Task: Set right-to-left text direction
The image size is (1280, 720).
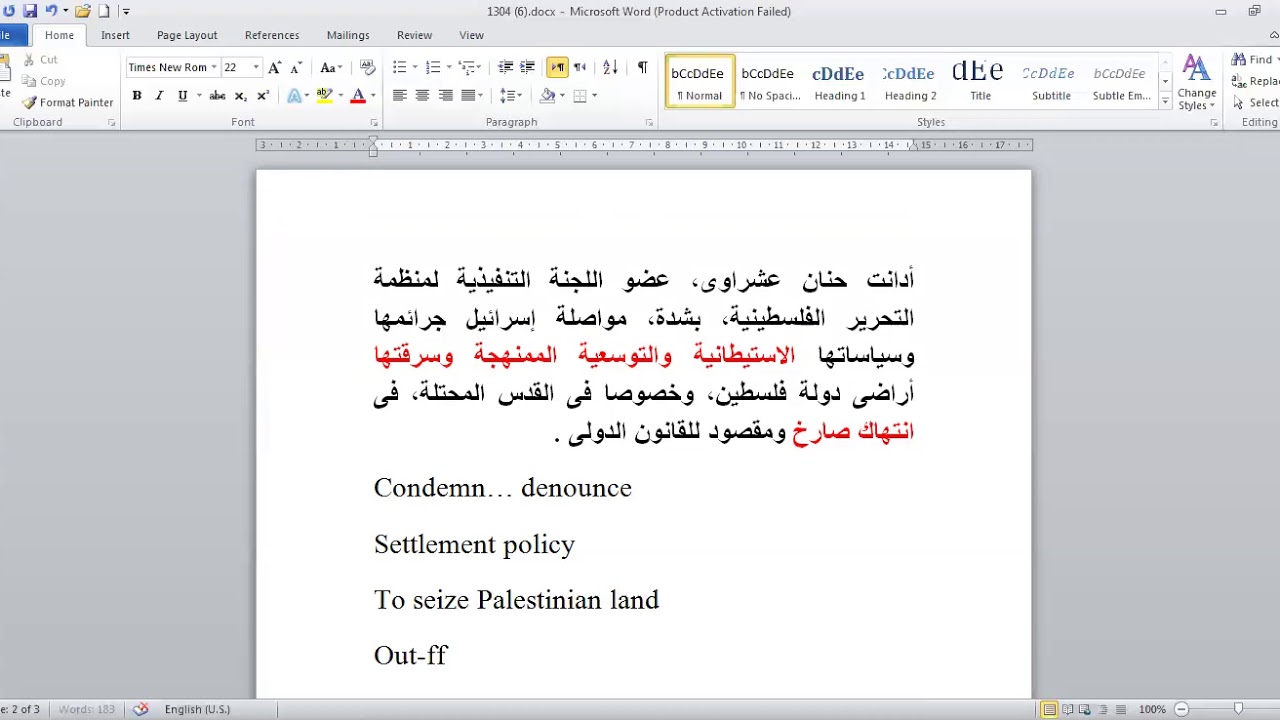Action: (x=580, y=67)
